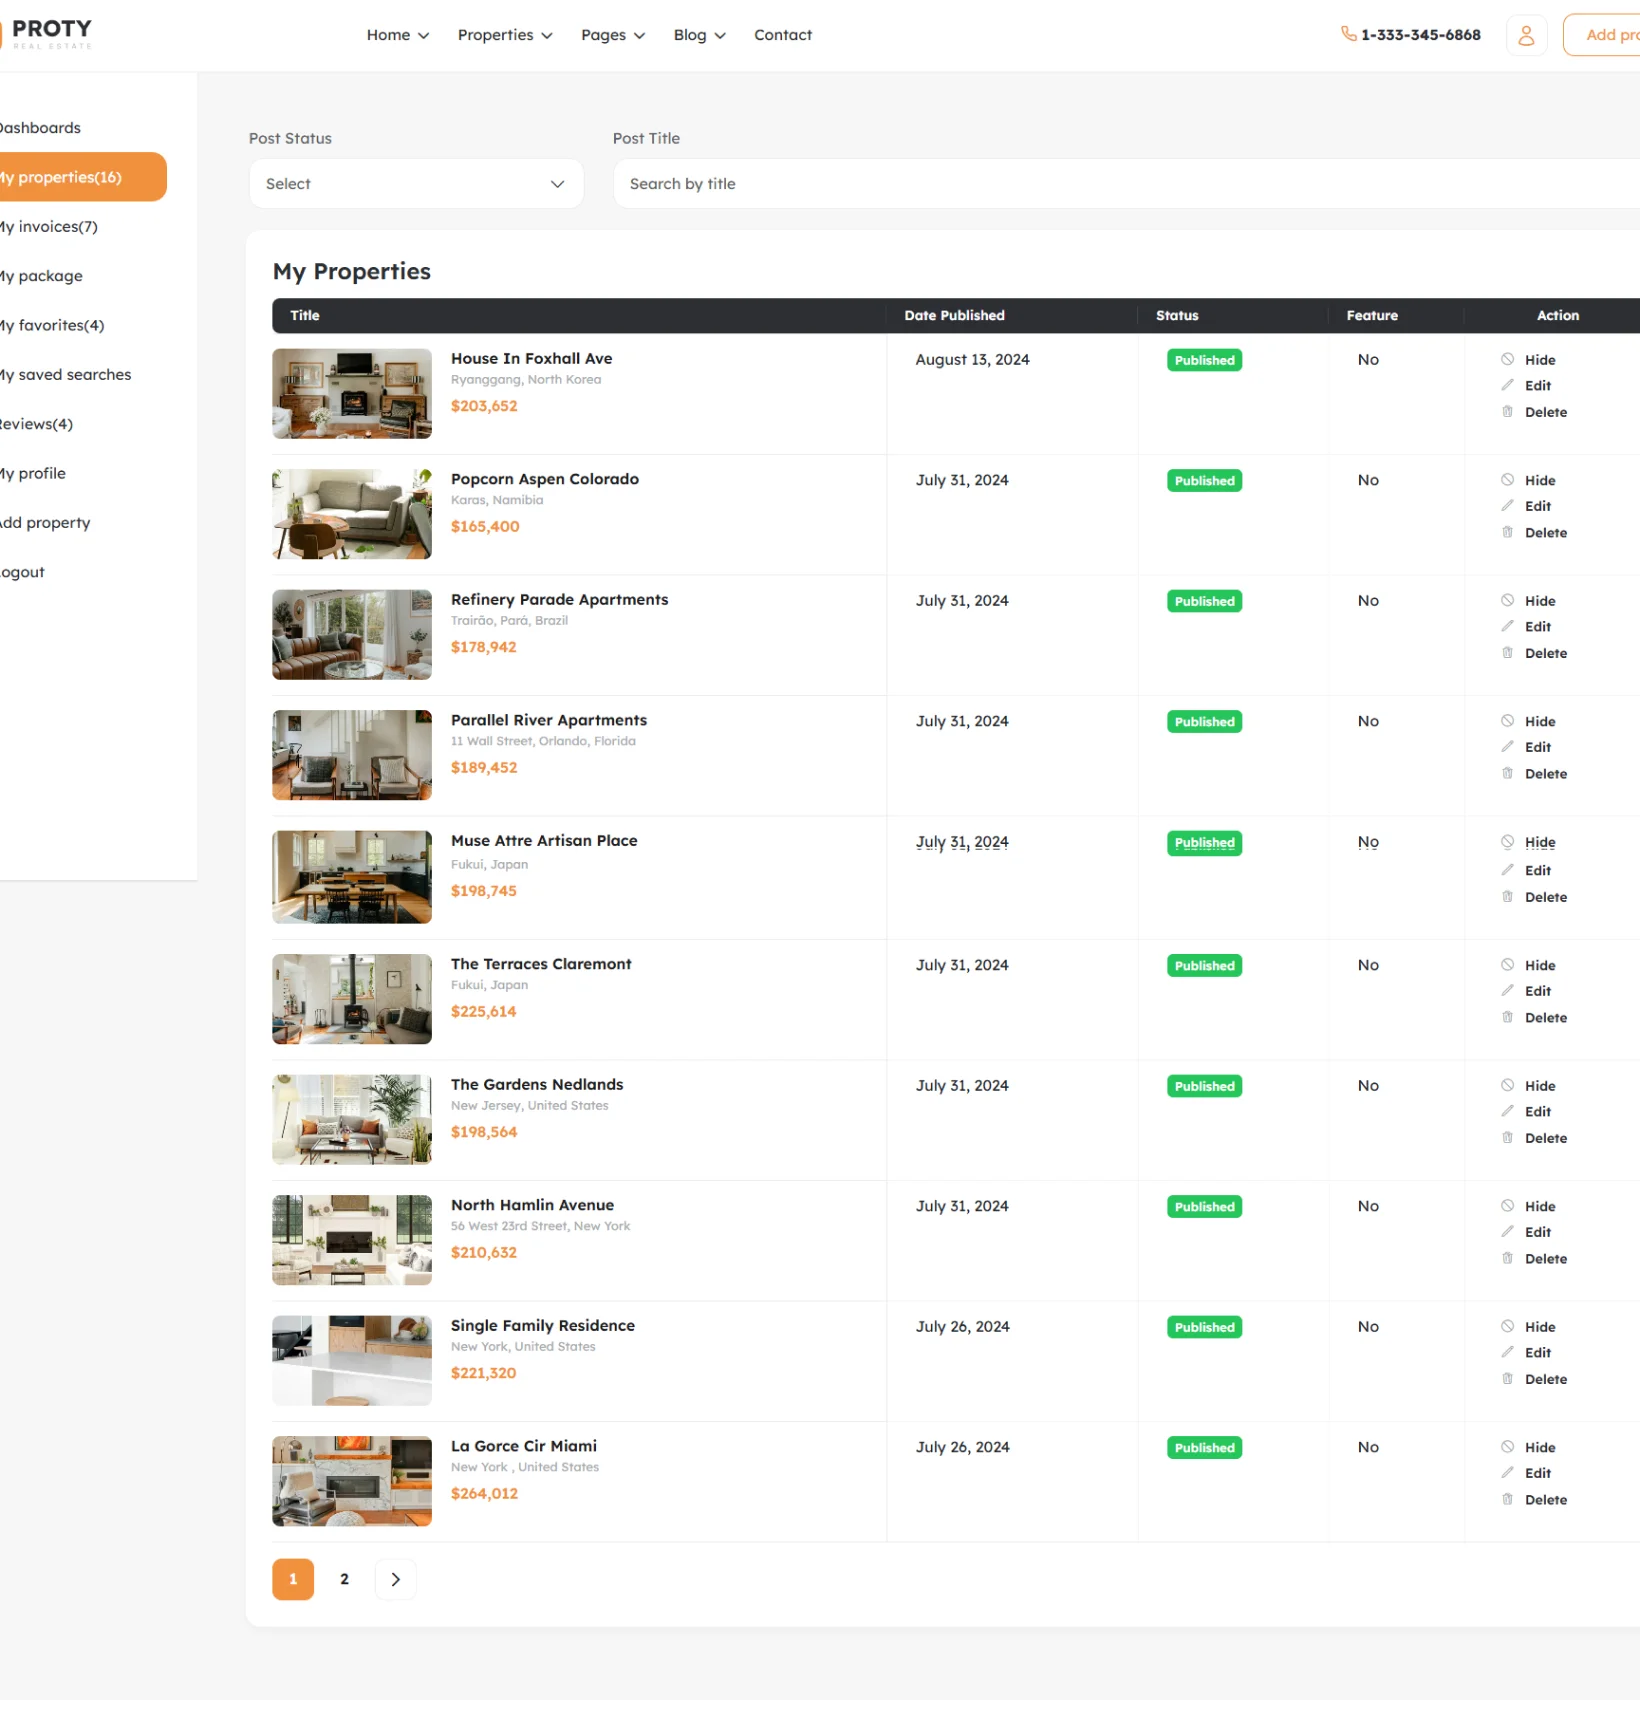
Task: Click pencil Edit icon for Refinery Parade Apartments
Action: pos(1507,626)
